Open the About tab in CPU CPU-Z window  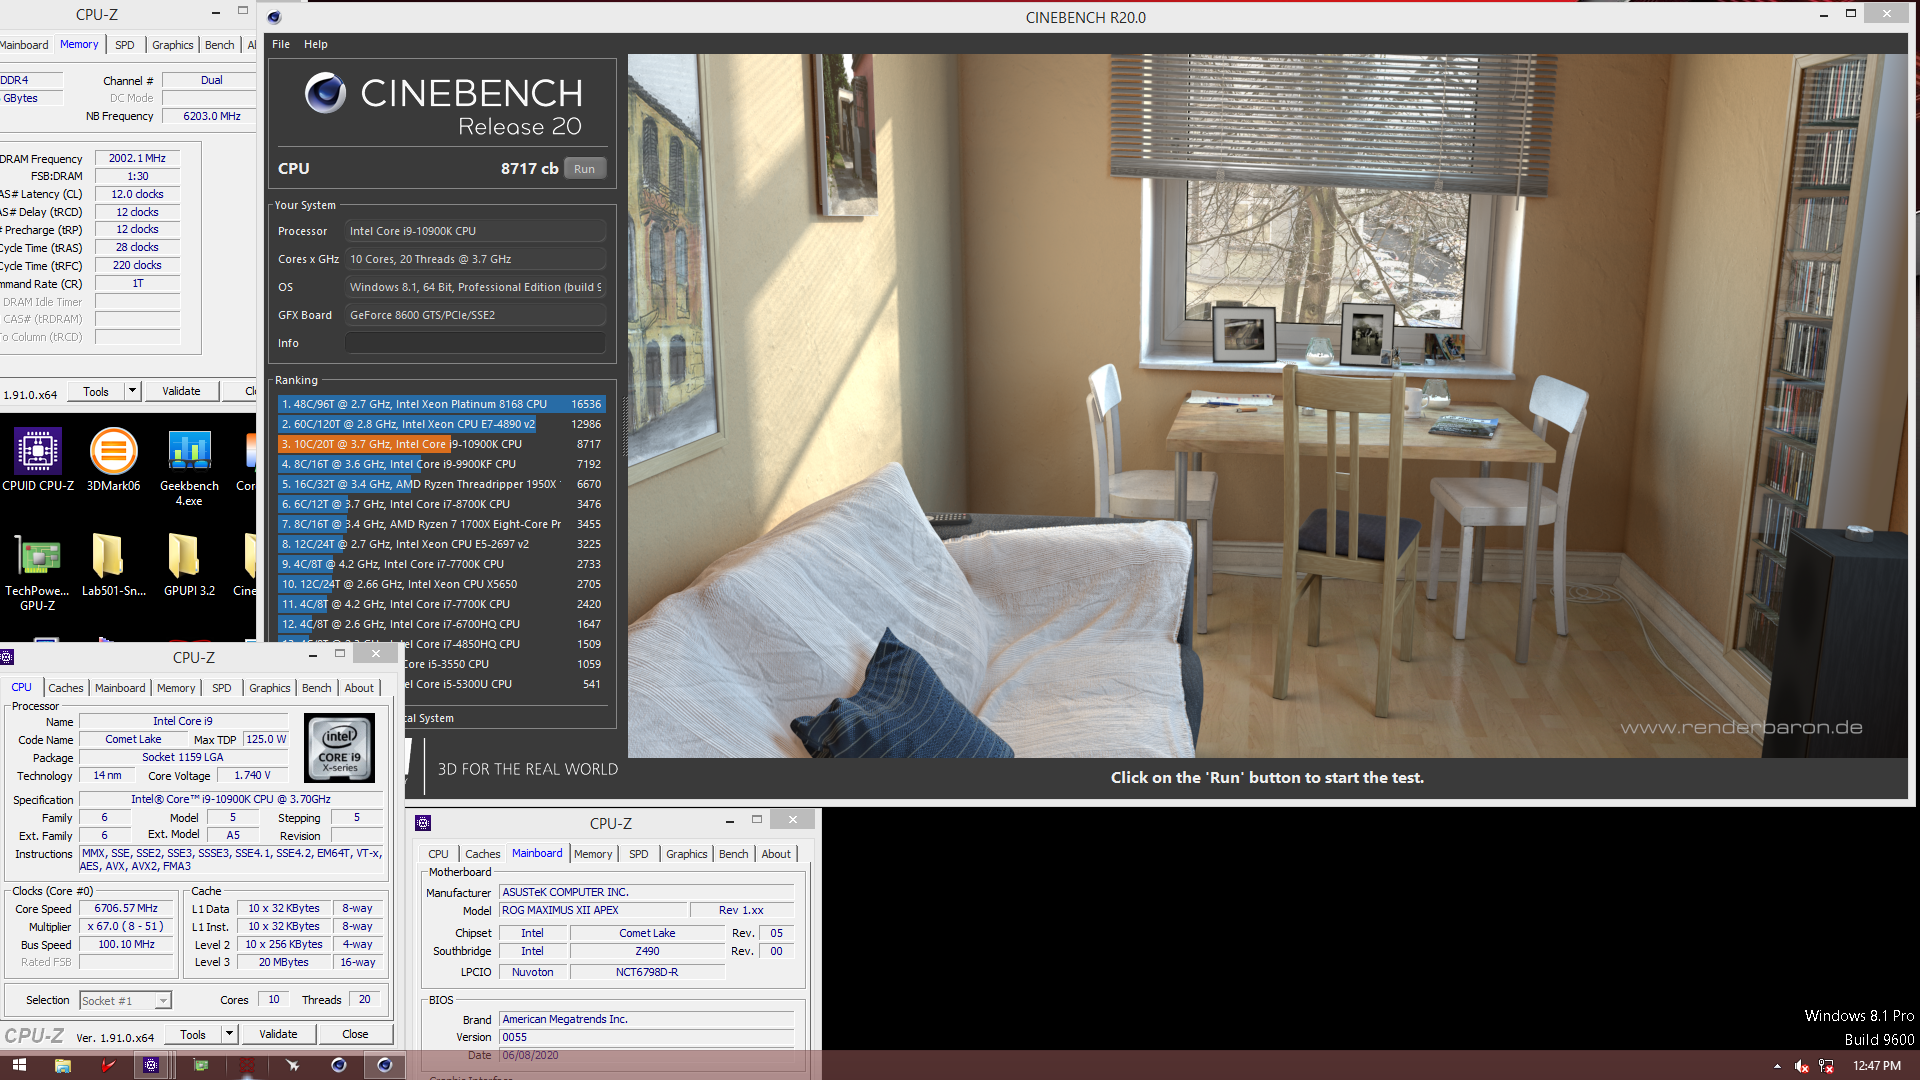coord(359,688)
